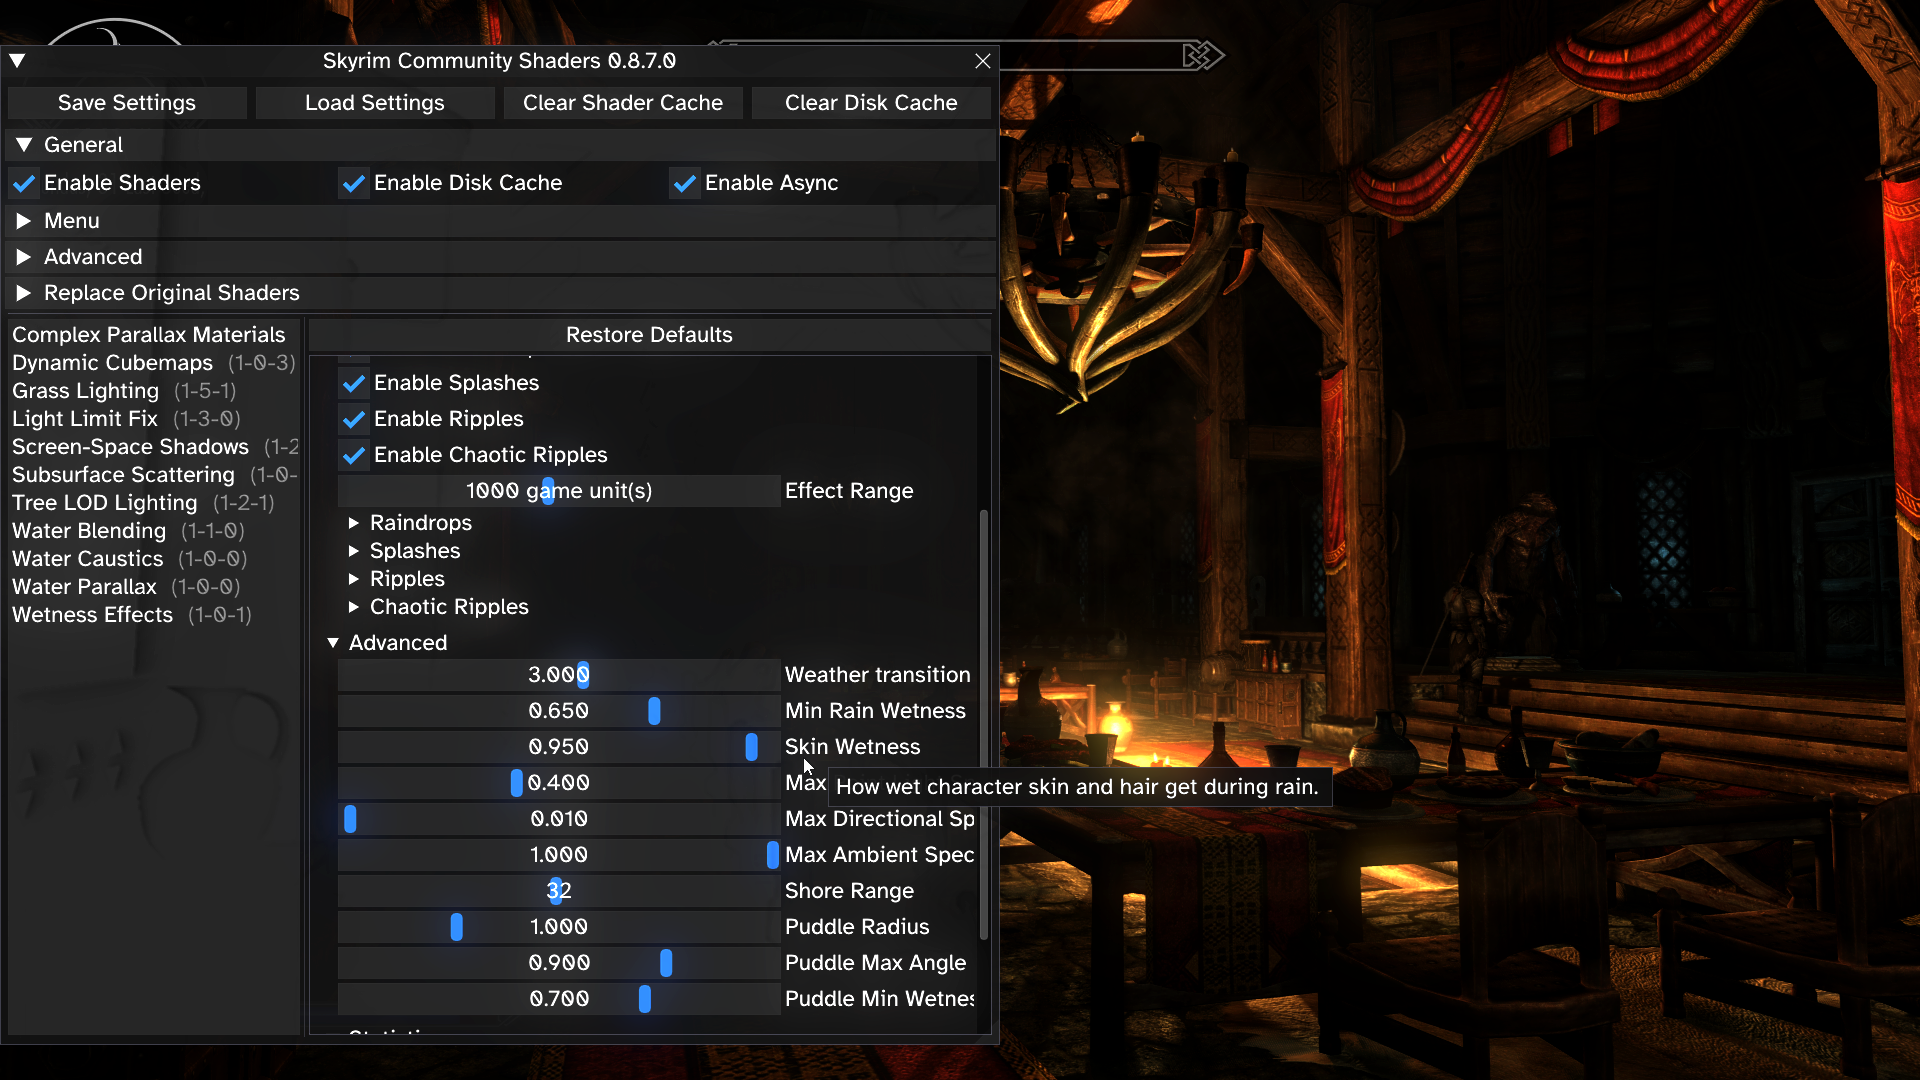
Task: Click the settings panel vertical scrollbar
Action: (x=984, y=725)
